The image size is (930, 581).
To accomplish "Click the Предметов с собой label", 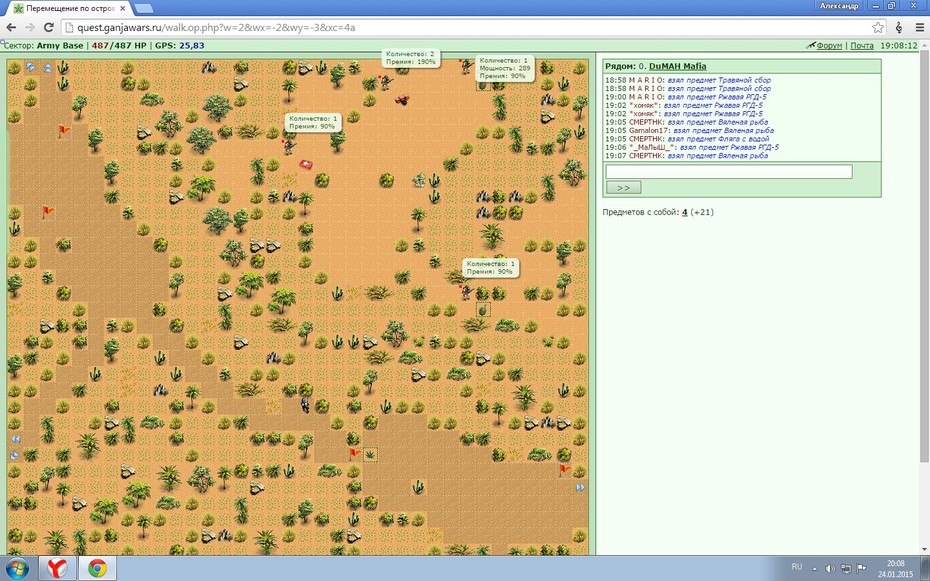I will point(641,212).
